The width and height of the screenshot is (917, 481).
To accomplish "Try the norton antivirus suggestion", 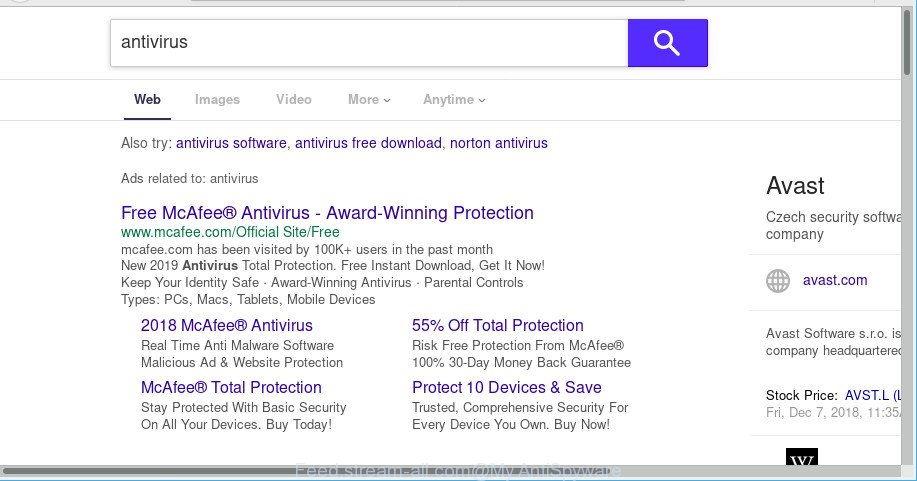I will pyautogui.click(x=499, y=143).
